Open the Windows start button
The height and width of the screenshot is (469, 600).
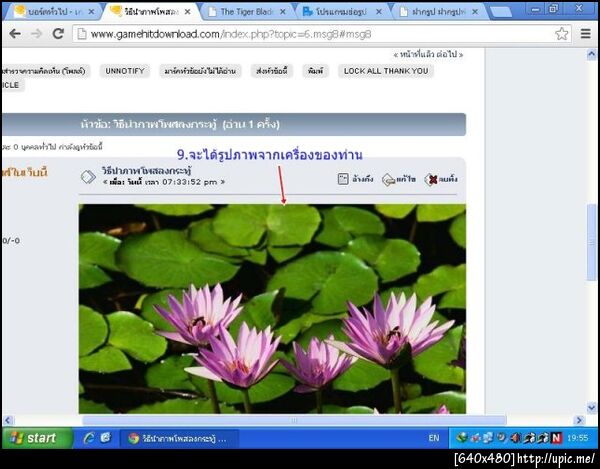[37, 438]
